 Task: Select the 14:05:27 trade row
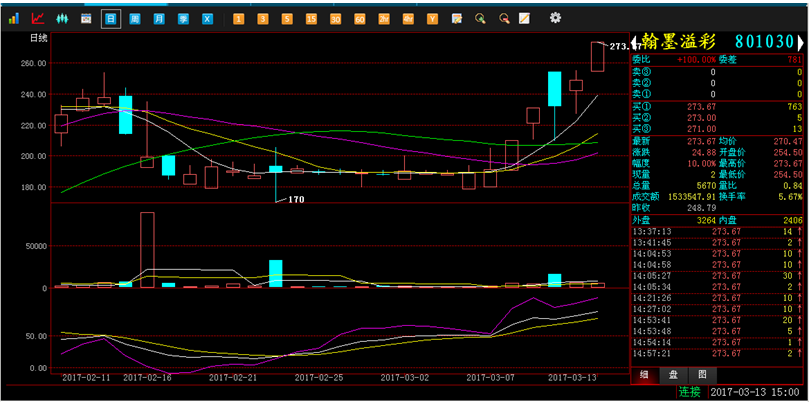point(717,276)
